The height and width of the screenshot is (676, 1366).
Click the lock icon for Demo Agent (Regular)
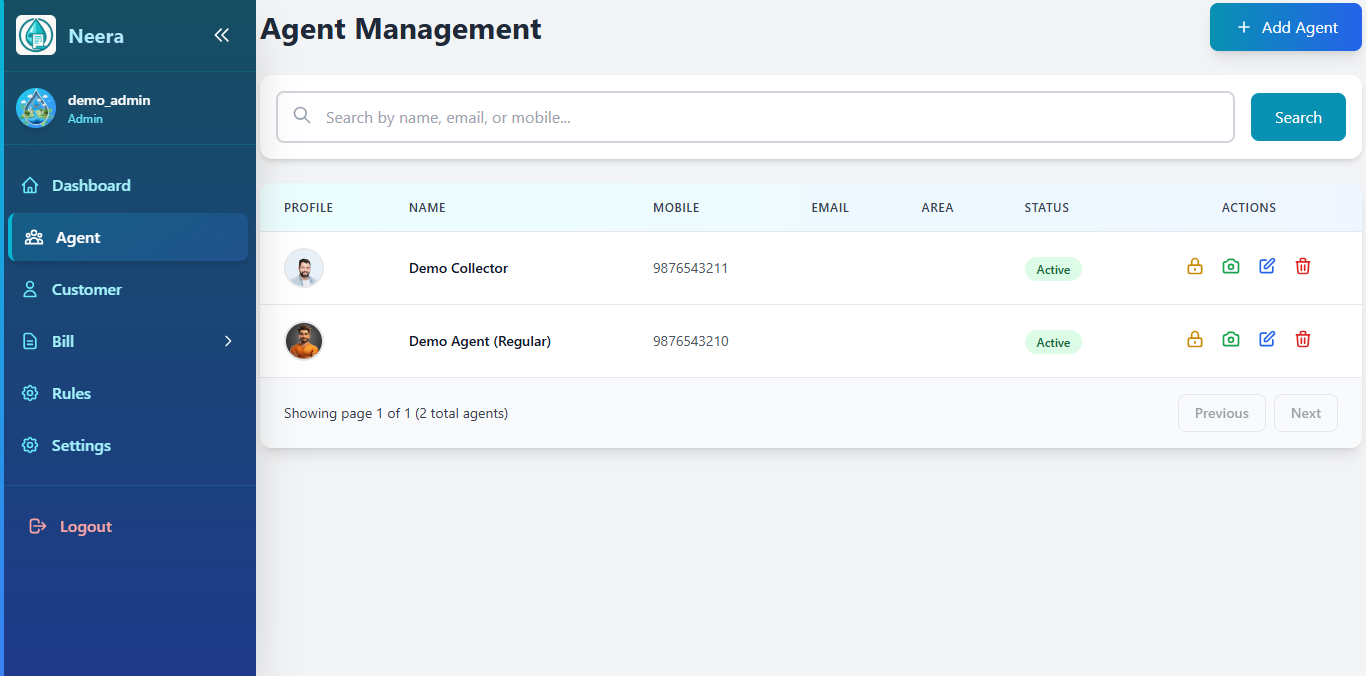(1195, 339)
